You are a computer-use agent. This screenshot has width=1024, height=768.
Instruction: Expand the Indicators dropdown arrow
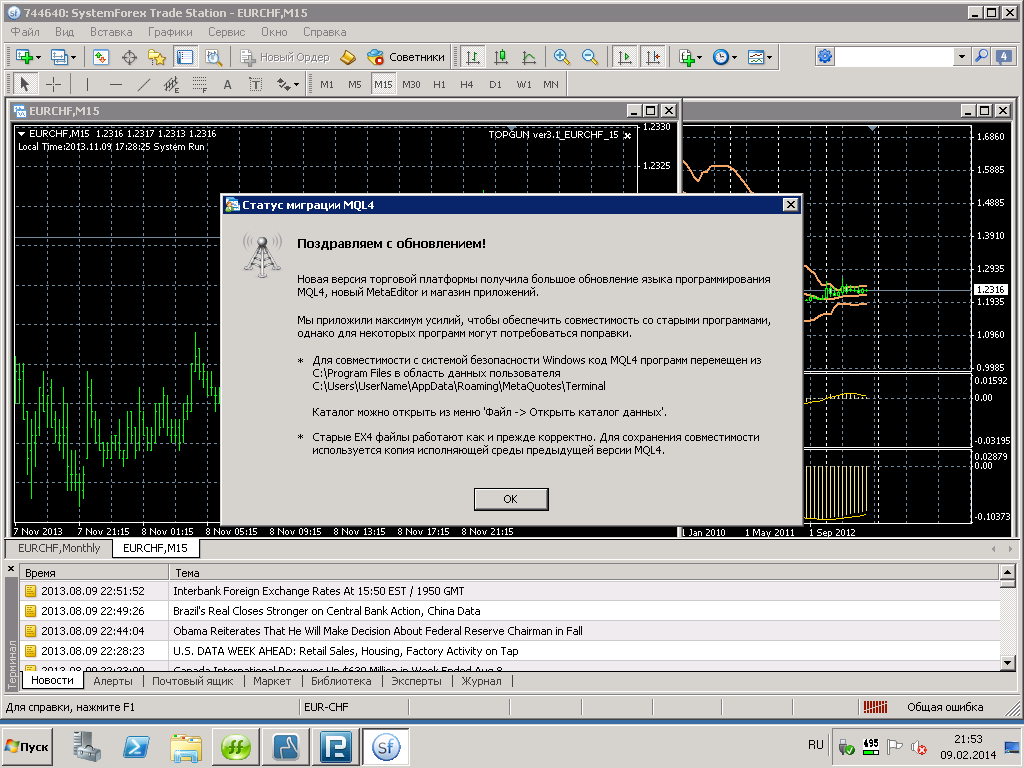(699, 57)
